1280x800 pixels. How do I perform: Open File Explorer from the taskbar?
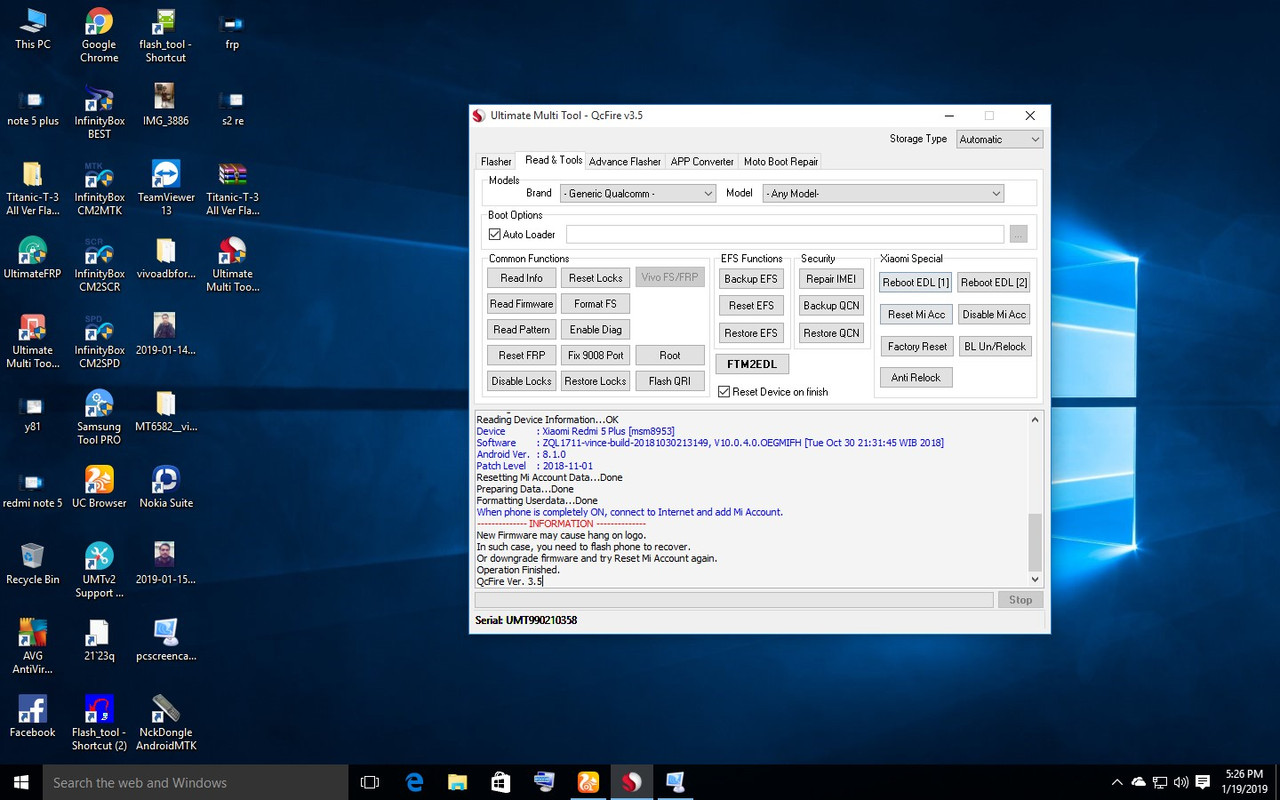(457, 782)
